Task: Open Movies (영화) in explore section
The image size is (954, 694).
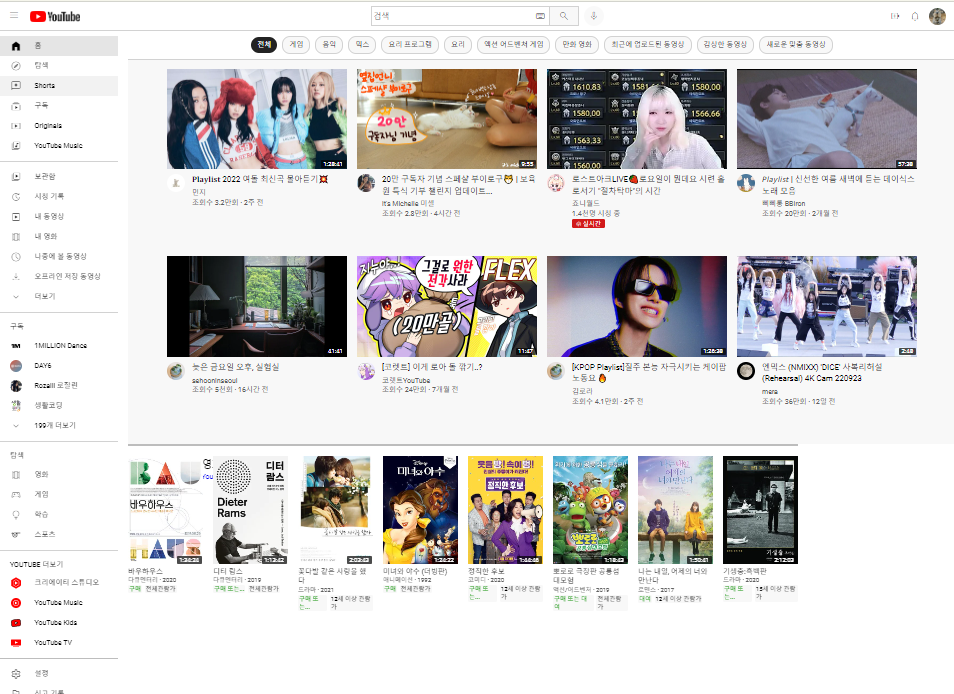Action: [x=59, y=474]
